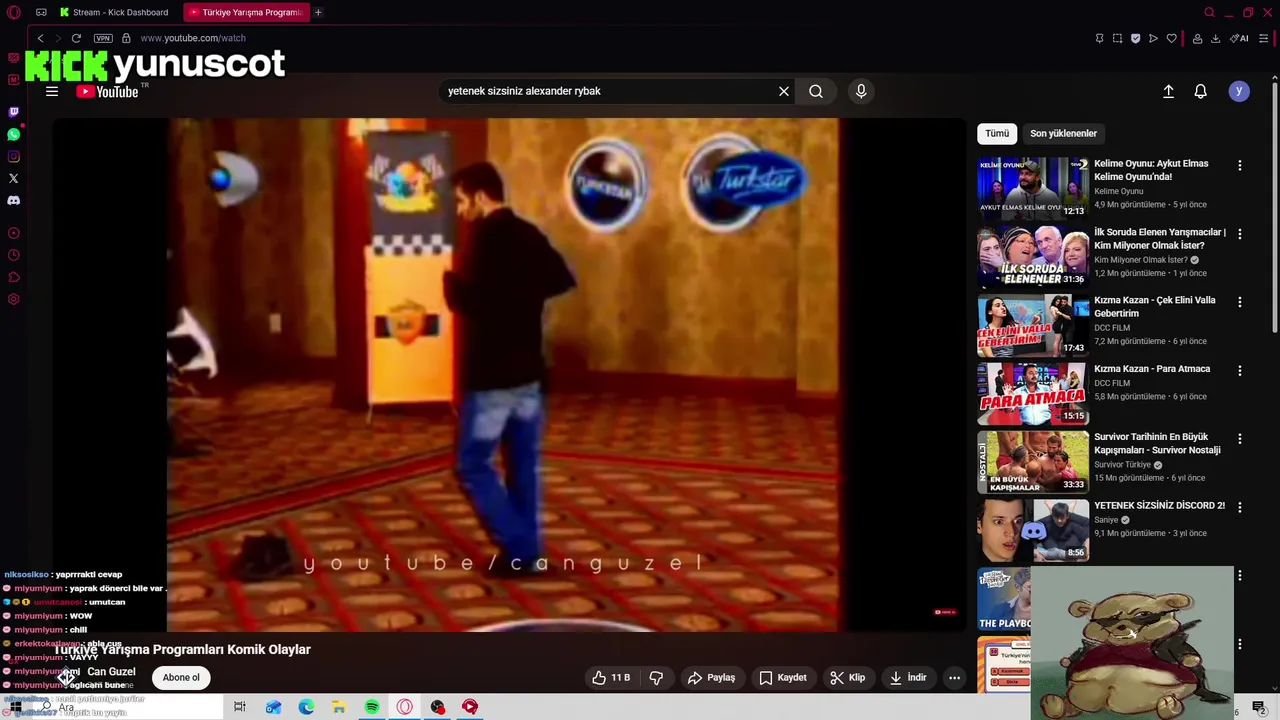Open İlk Soruda Elenenler video thumbnail

pos(1033,256)
